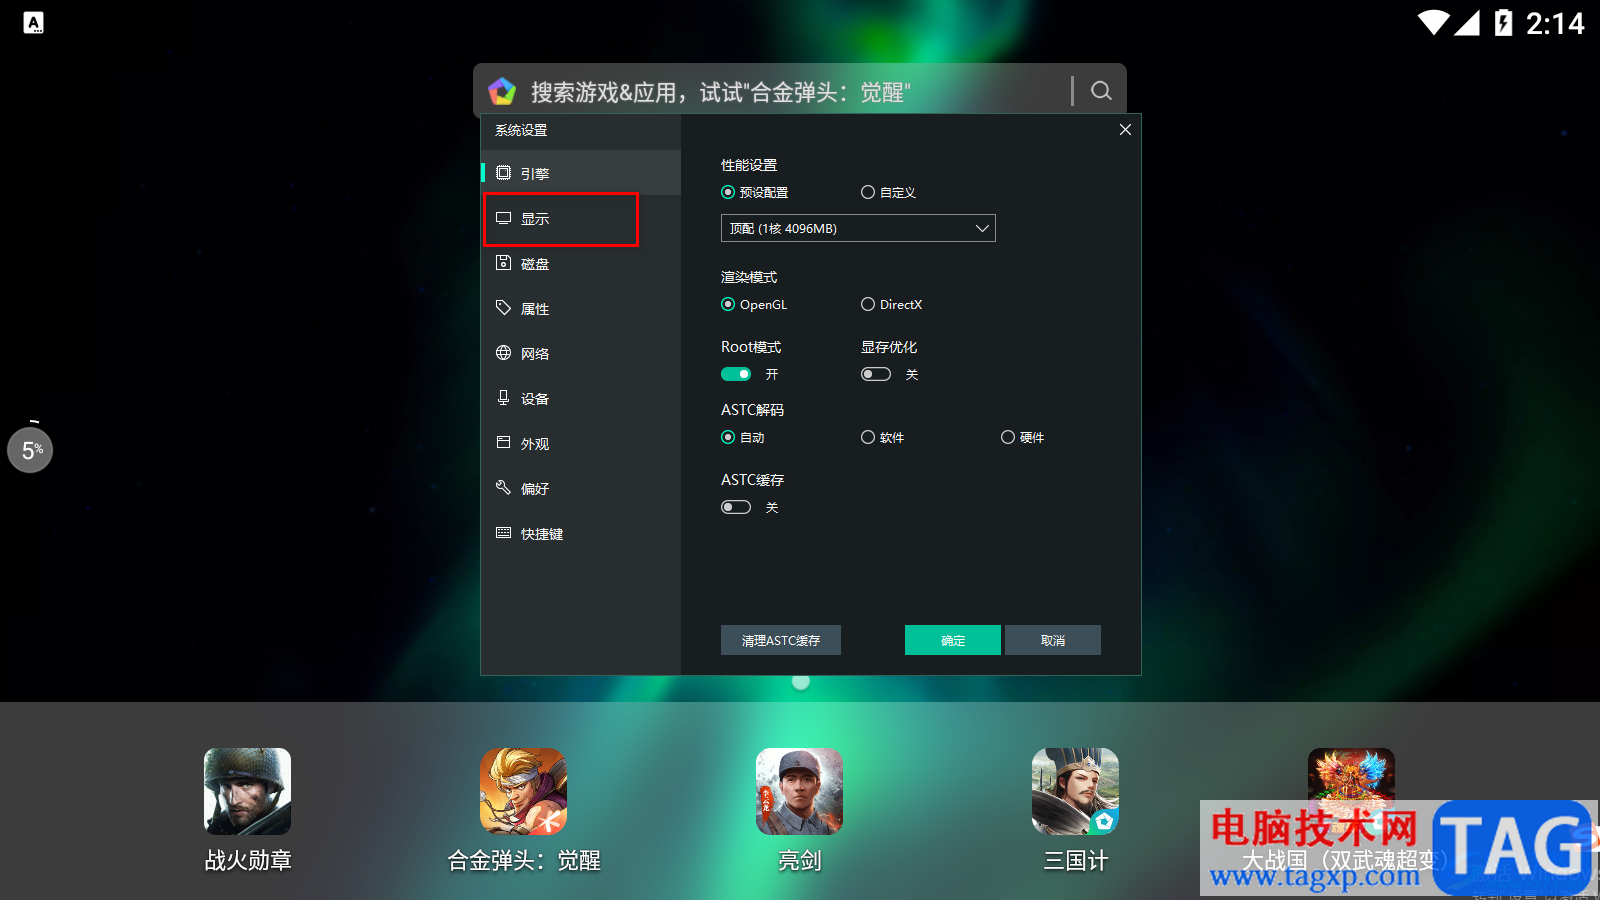Screen dimensions: 1600x900
Task: Click the 5% floating performance ball
Action: click(30, 450)
